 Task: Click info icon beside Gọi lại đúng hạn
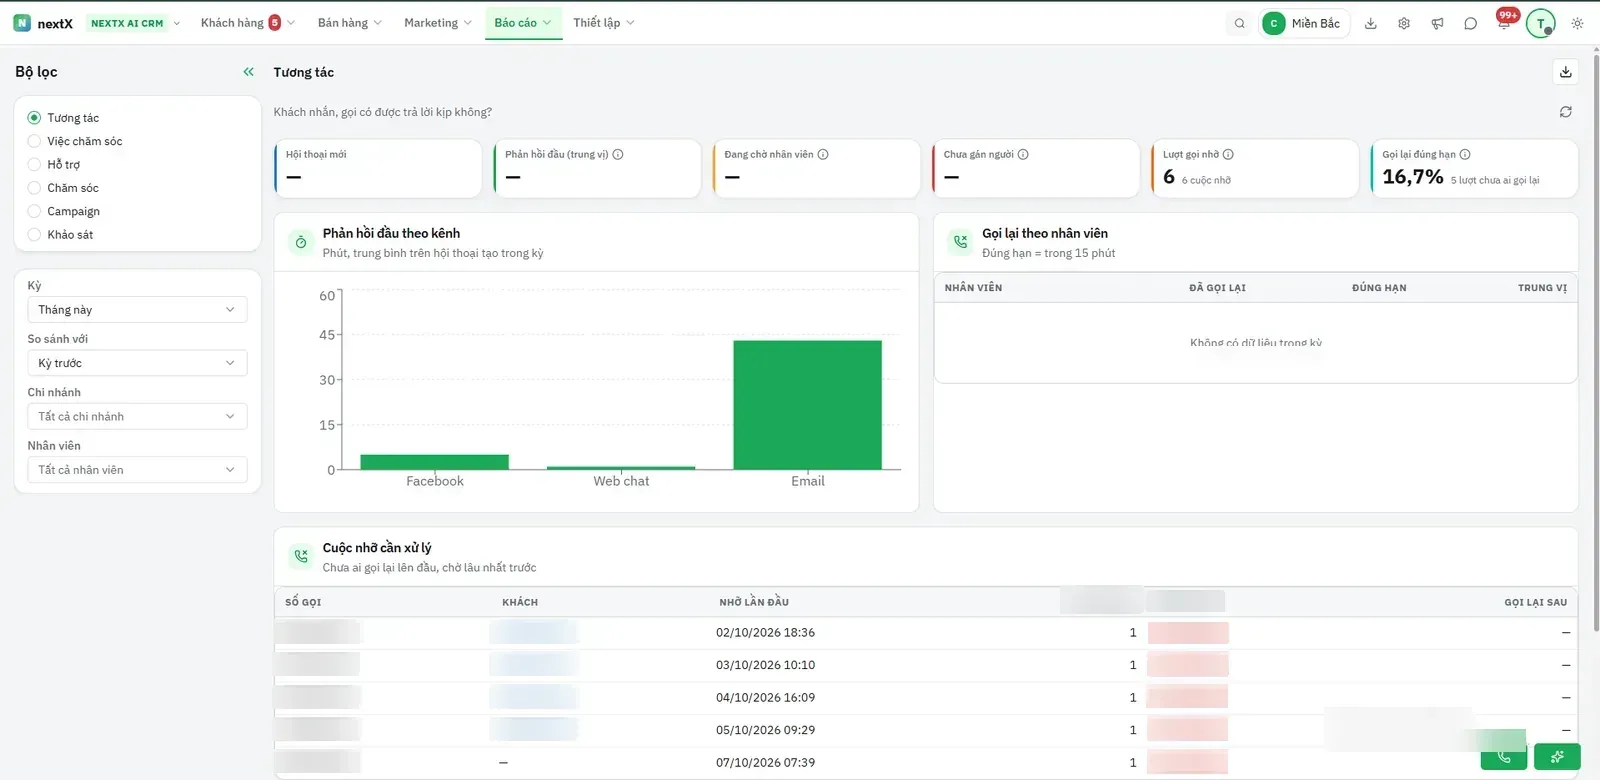tap(1465, 154)
